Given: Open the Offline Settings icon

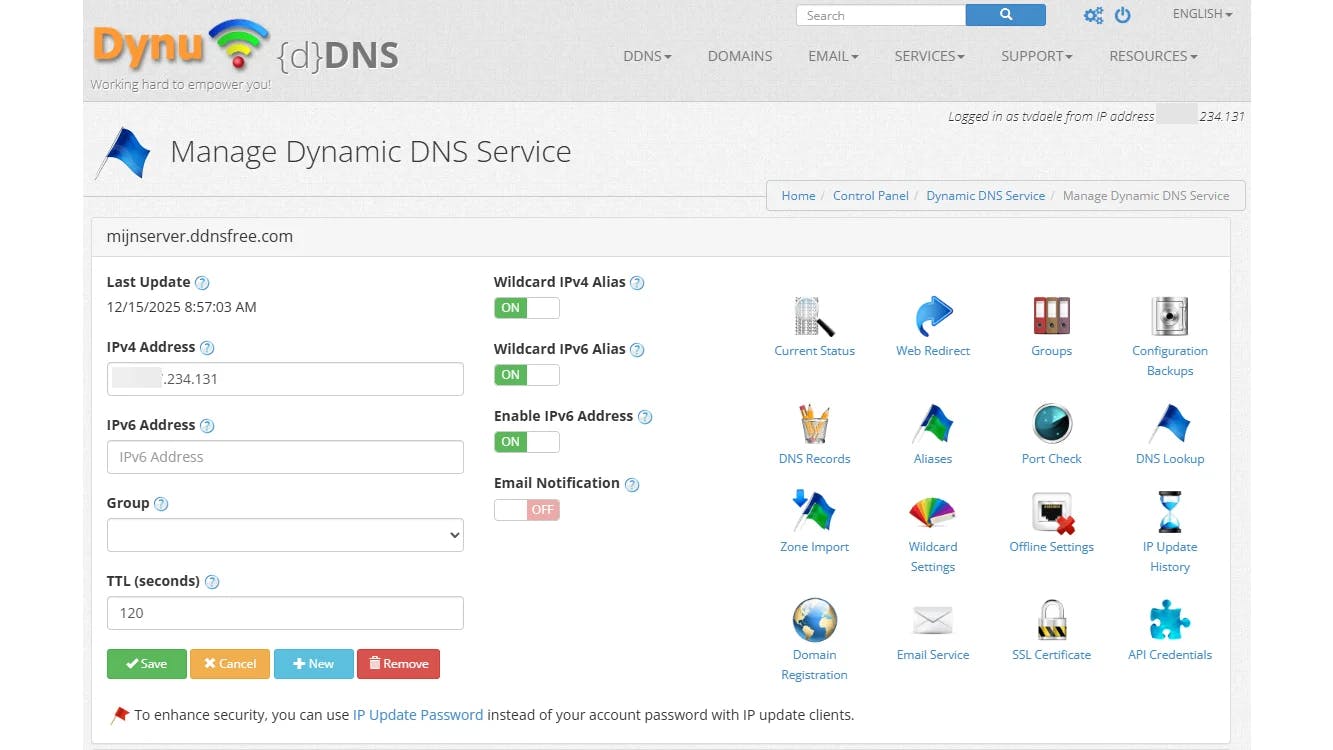Looking at the screenshot, I should pos(1052,512).
